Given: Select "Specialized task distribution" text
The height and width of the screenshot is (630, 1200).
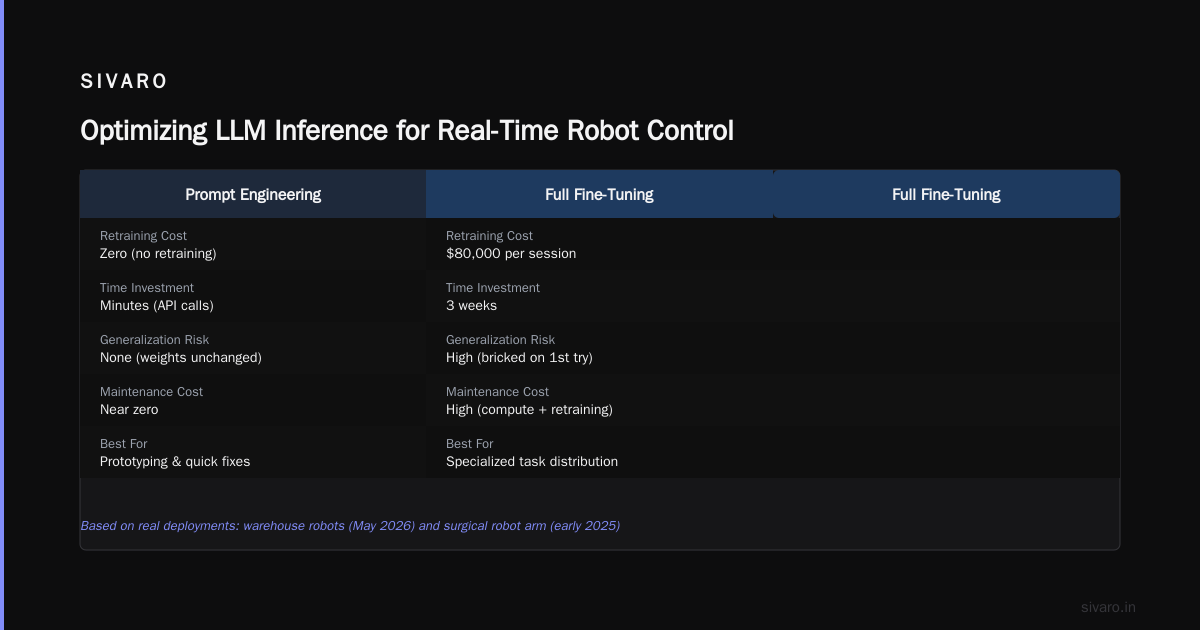Looking at the screenshot, I should [x=532, y=462].
